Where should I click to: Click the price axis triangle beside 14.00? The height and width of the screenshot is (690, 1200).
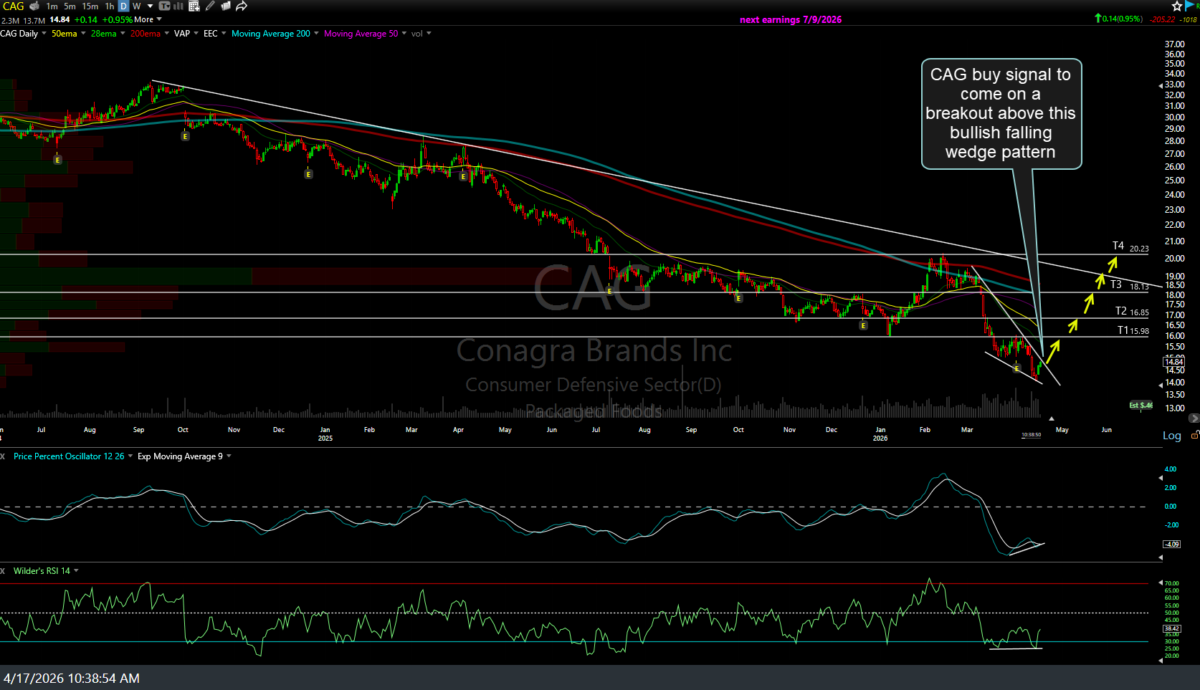tap(1160, 385)
